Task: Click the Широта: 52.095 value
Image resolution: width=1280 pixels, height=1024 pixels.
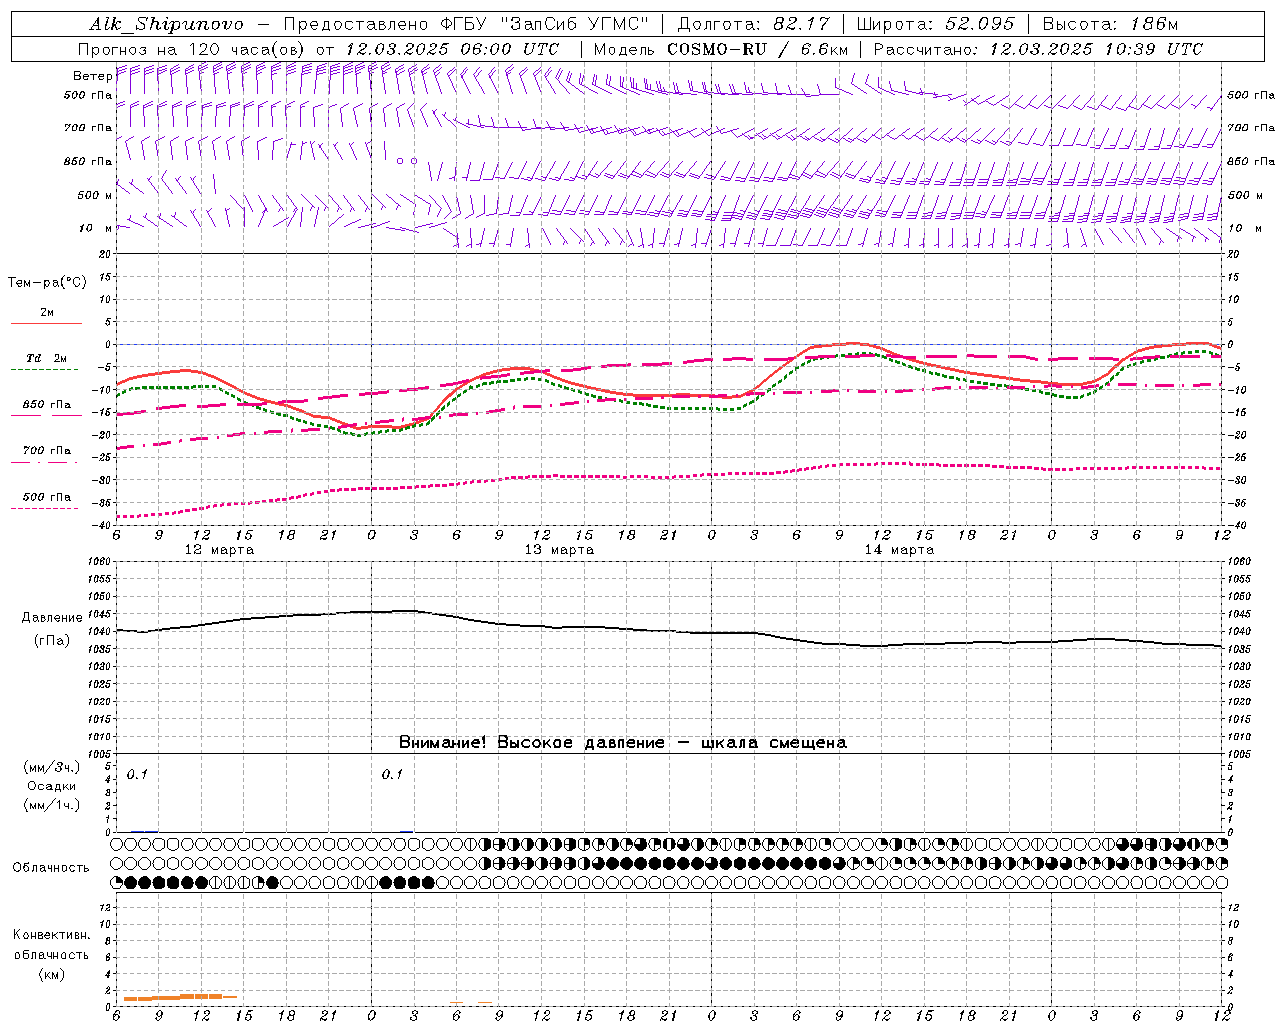Action: tap(935, 24)
